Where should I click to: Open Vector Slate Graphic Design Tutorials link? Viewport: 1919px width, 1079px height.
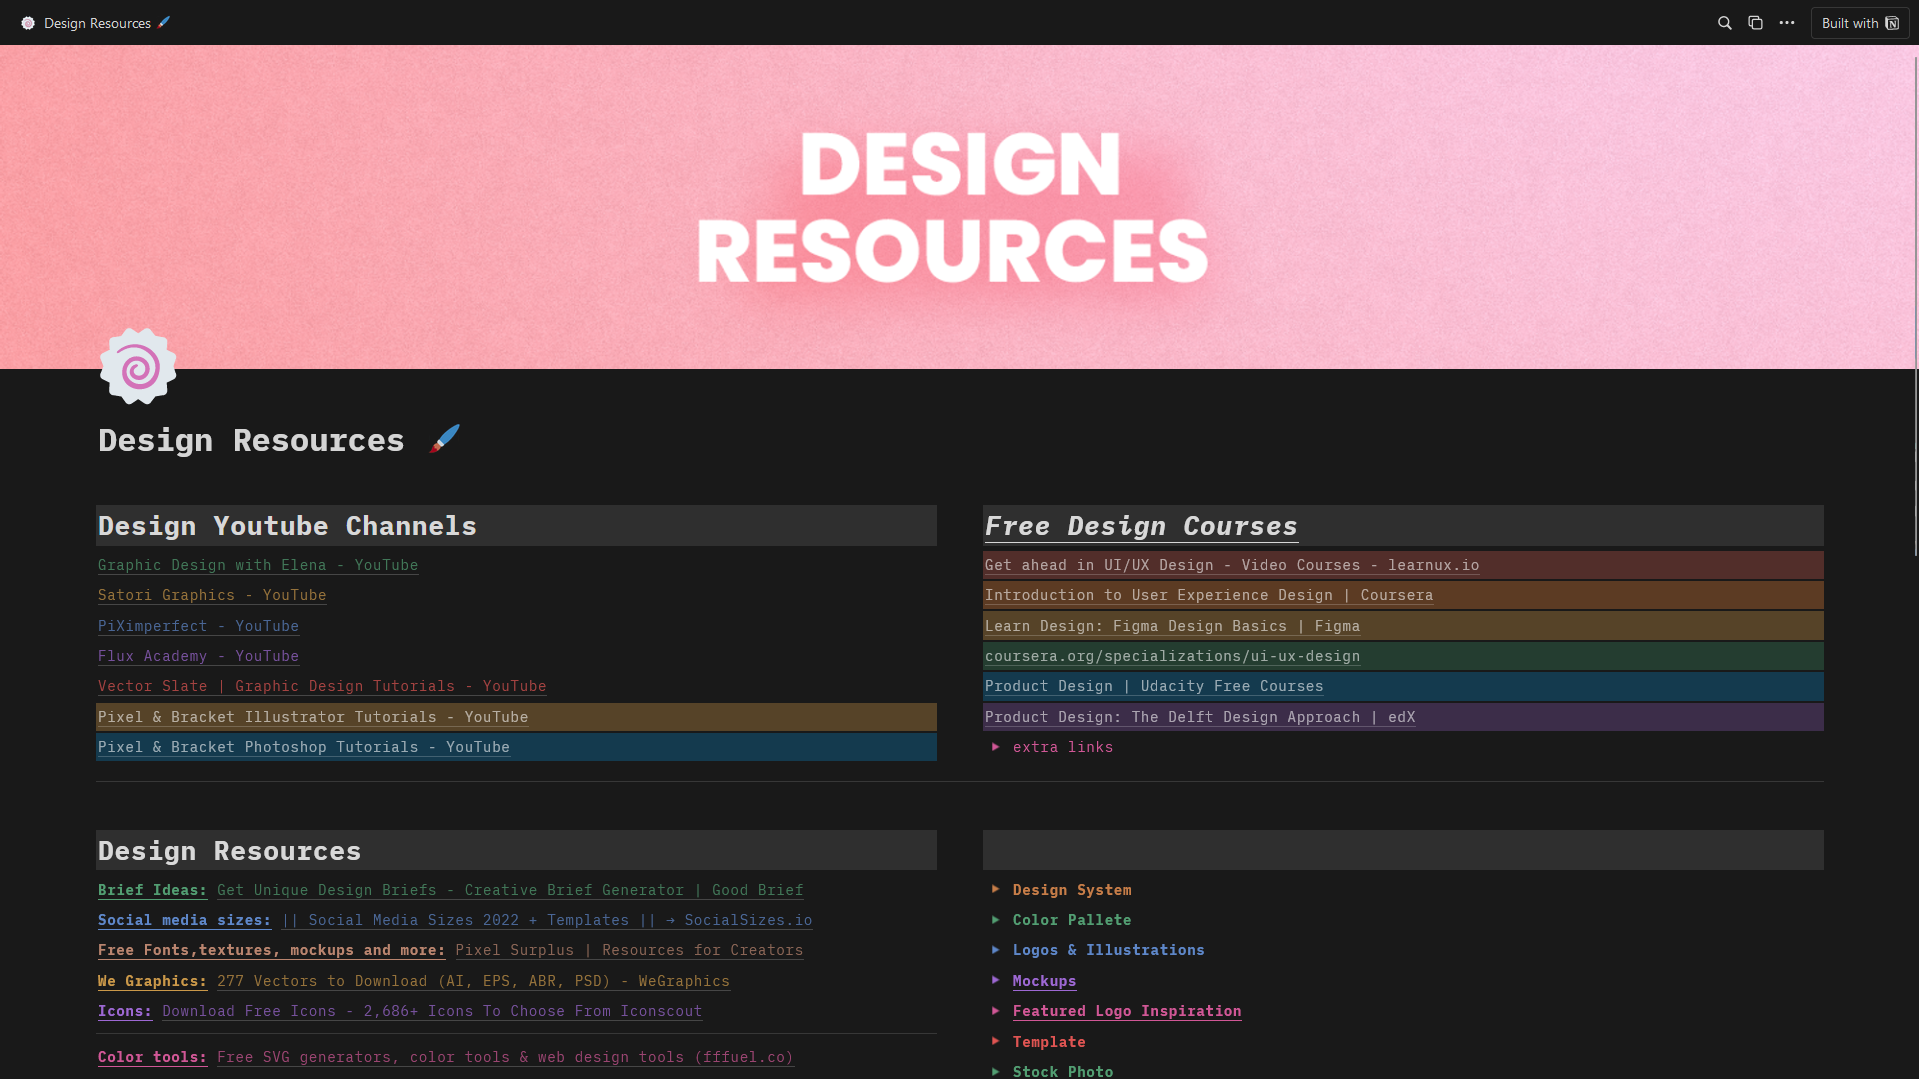pos(322,686)
